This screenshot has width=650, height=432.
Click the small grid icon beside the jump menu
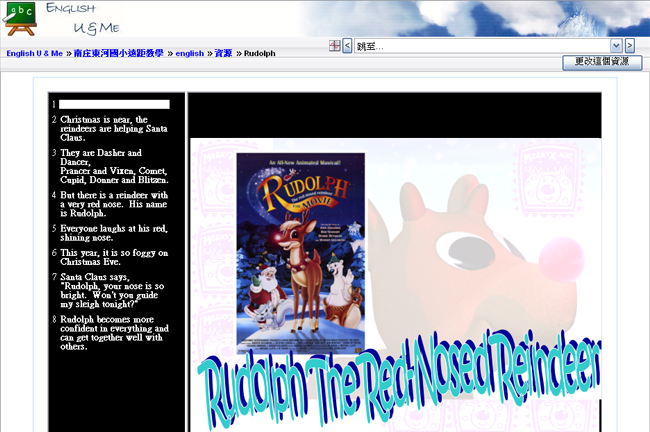334,46
